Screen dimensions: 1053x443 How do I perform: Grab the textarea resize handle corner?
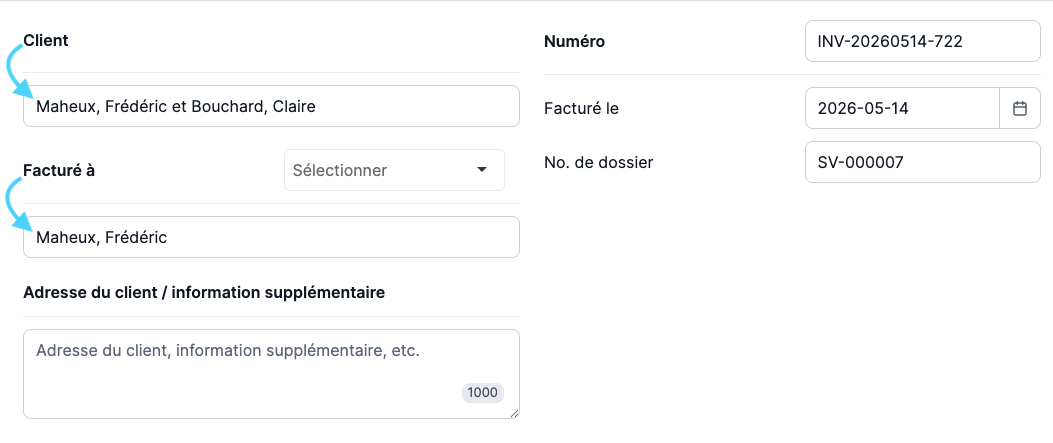[514, 413]
